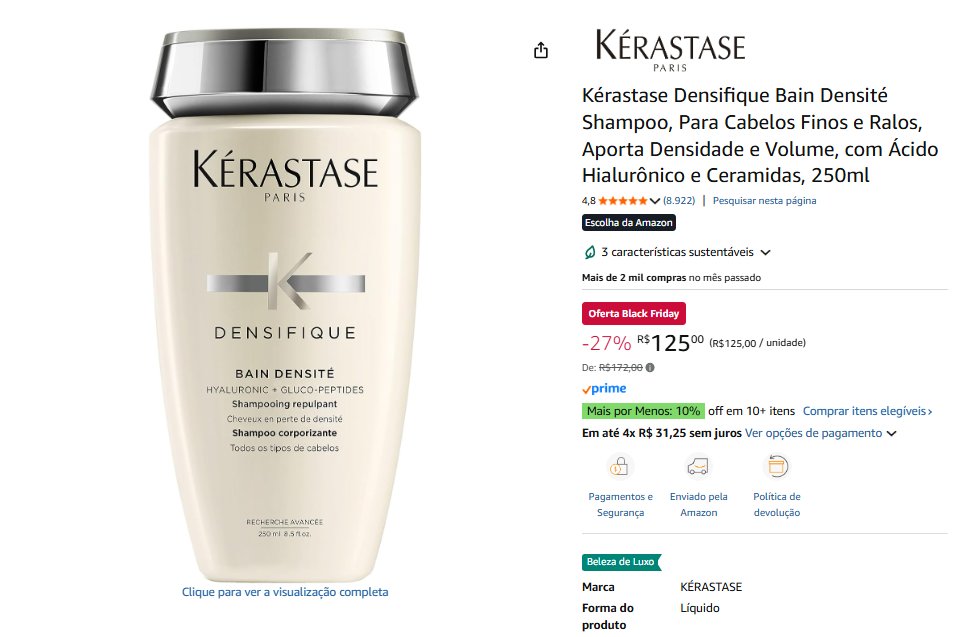This screenshot has height=637, width=969.
Task: Expand the star rating dropdown chevron
Action: [x=654, y=201]
